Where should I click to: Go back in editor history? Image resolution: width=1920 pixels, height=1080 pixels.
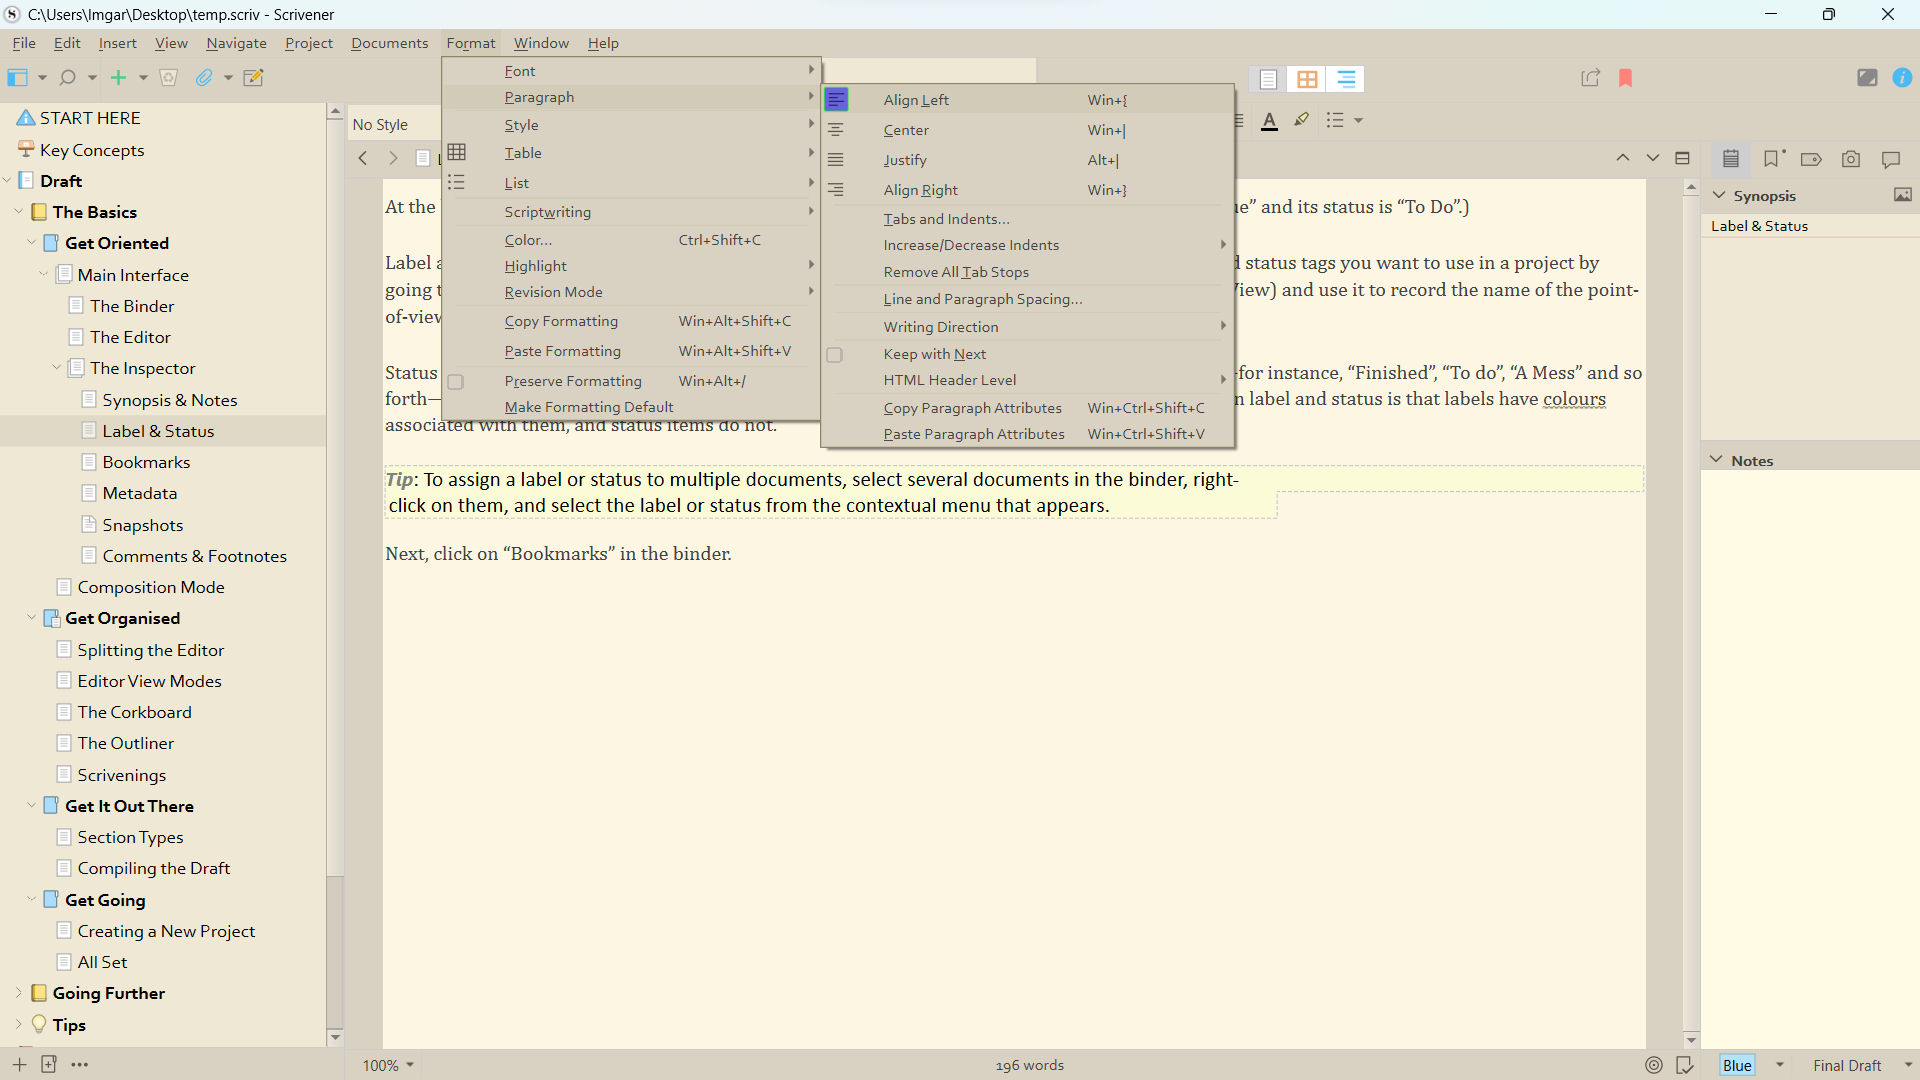(x=363, y=158)
